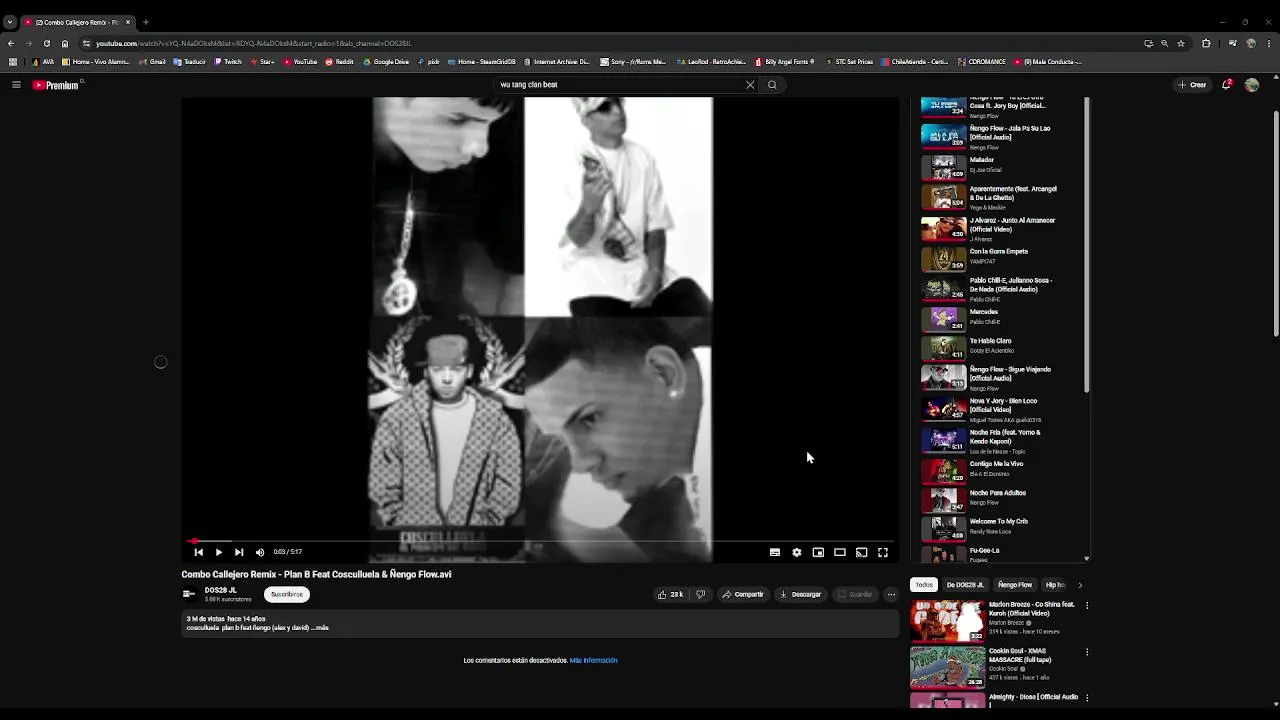1280x720 pixels.
Task: Select the Ñengo Flow filter chip
Action: (x=1014, y=585)
